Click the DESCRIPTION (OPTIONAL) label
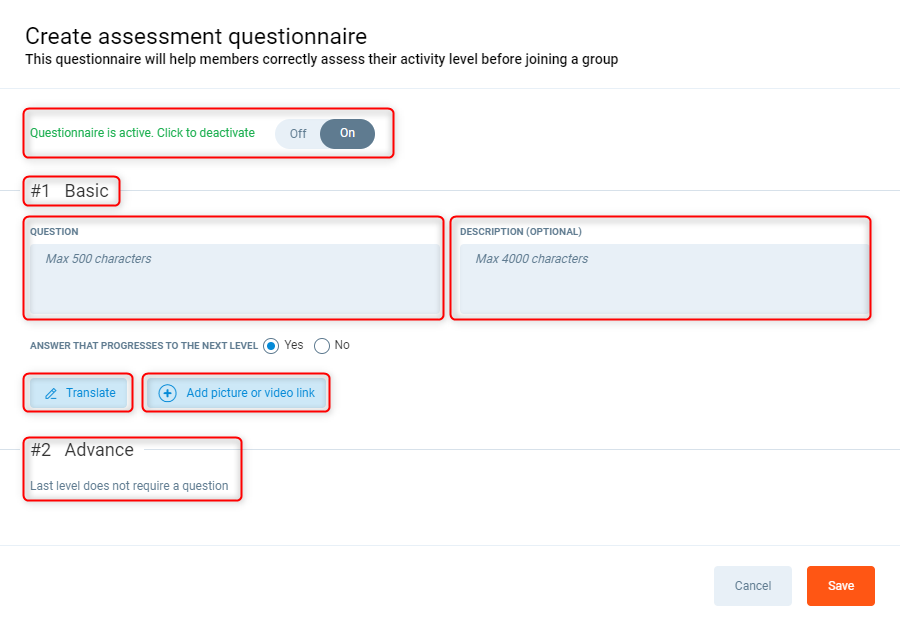This screenshot has width=900, height=631. coord(520,232)
